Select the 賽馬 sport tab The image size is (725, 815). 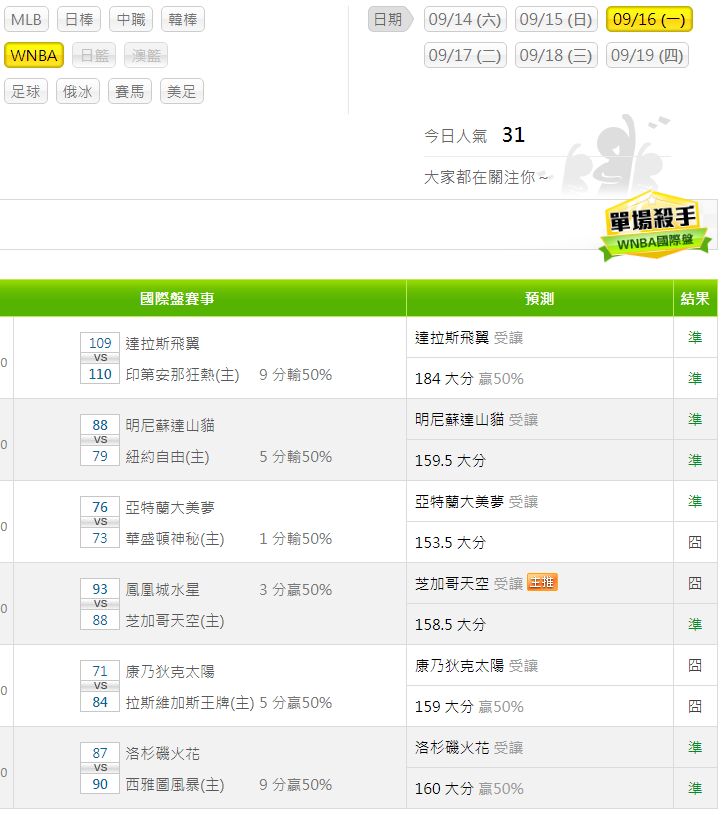pyautogui.click(x=130, y=92)
